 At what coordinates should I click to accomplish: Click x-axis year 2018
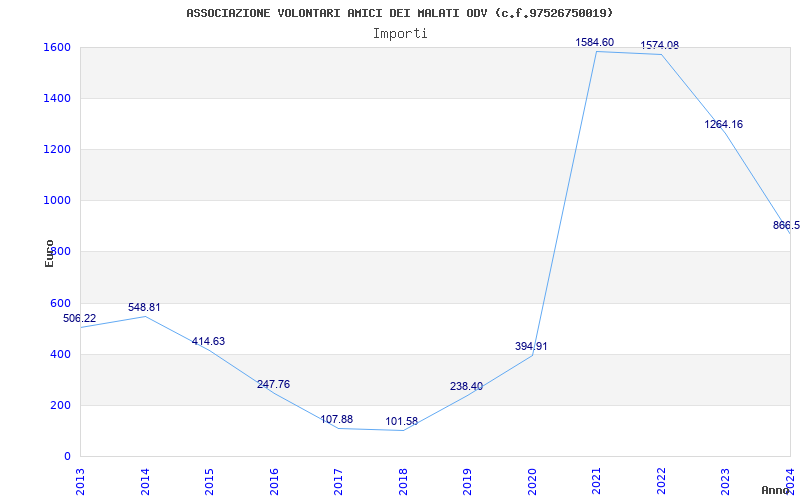click(x=403, y=481)
